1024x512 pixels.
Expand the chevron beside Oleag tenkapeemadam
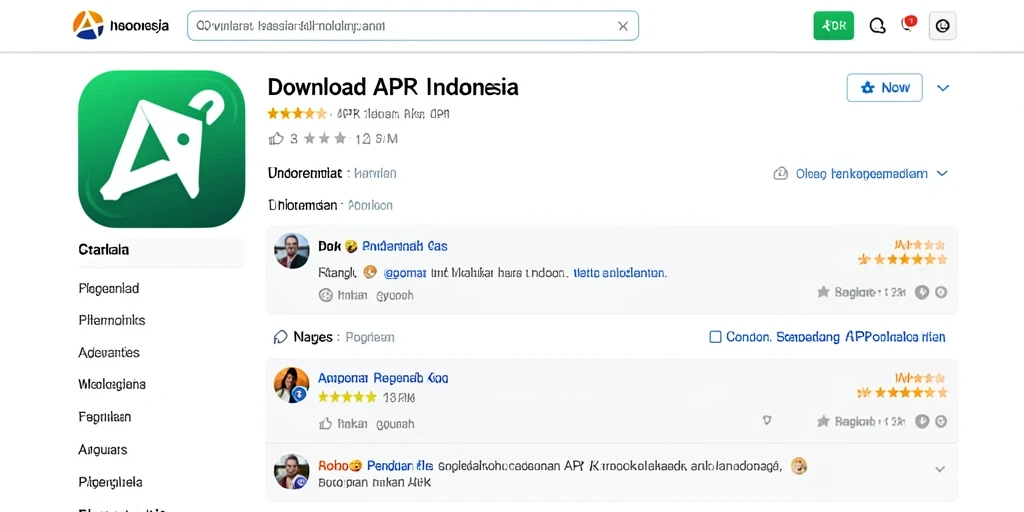click(x=942, y=174)
